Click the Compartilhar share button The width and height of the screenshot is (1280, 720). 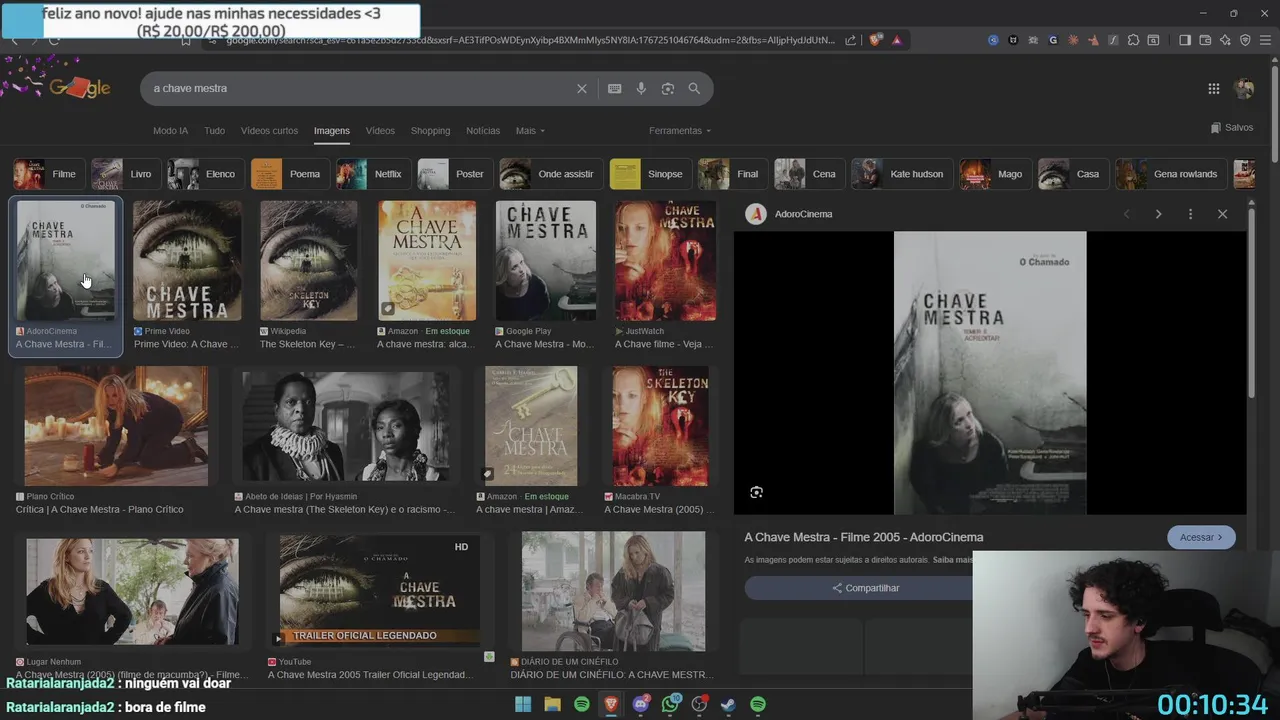[865, 588]
